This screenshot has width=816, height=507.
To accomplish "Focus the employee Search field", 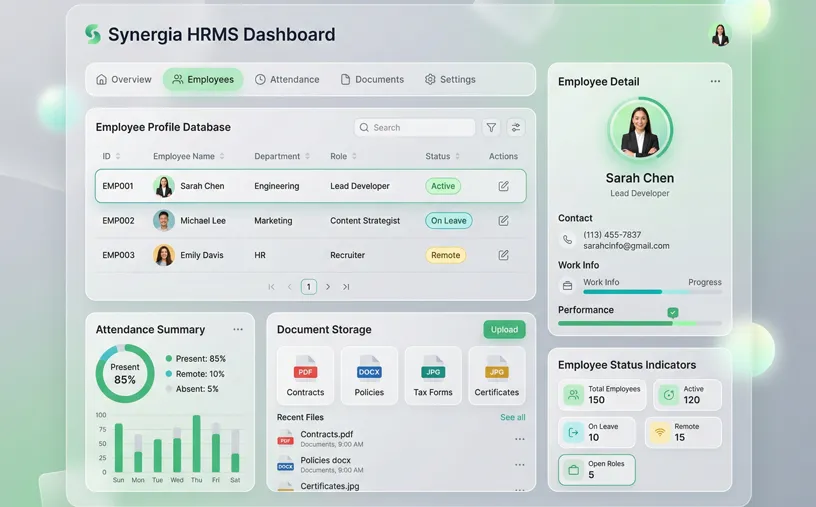I will (415, 128).
